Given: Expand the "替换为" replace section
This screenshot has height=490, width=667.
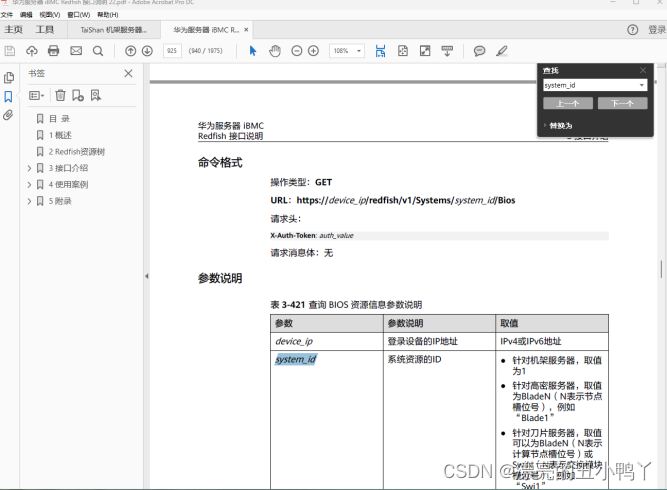Looking at the screenshot, I should (545, 125).
